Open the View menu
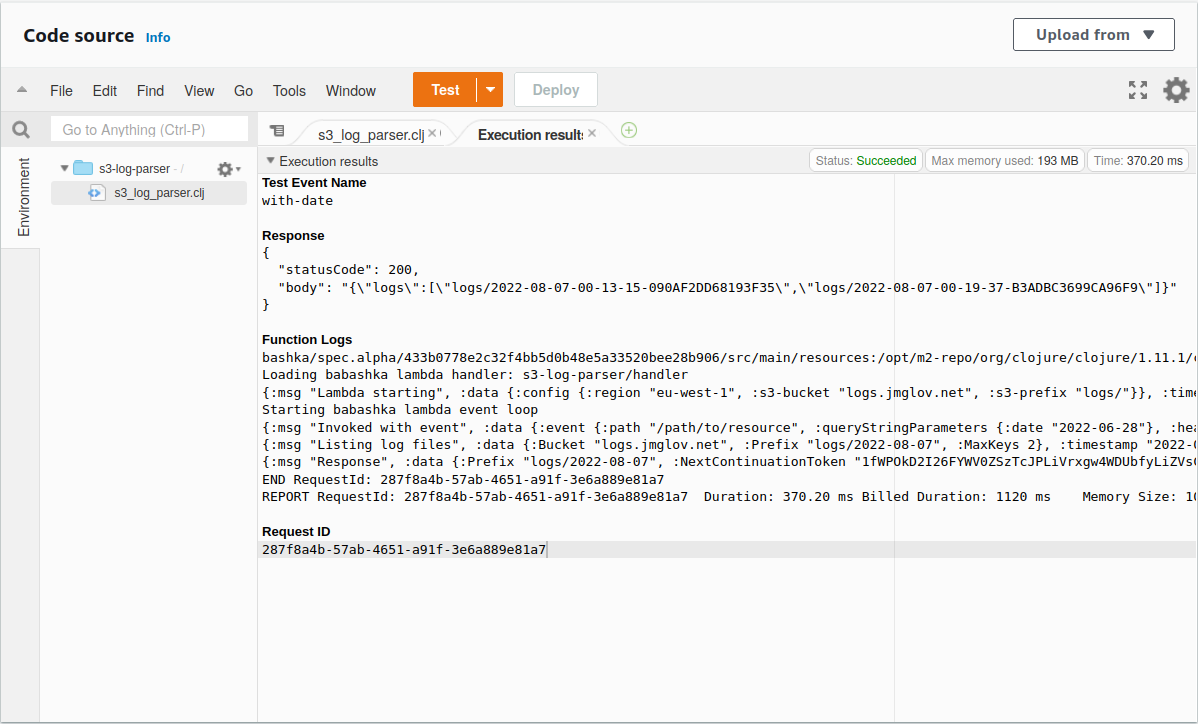 click(199, 91)
